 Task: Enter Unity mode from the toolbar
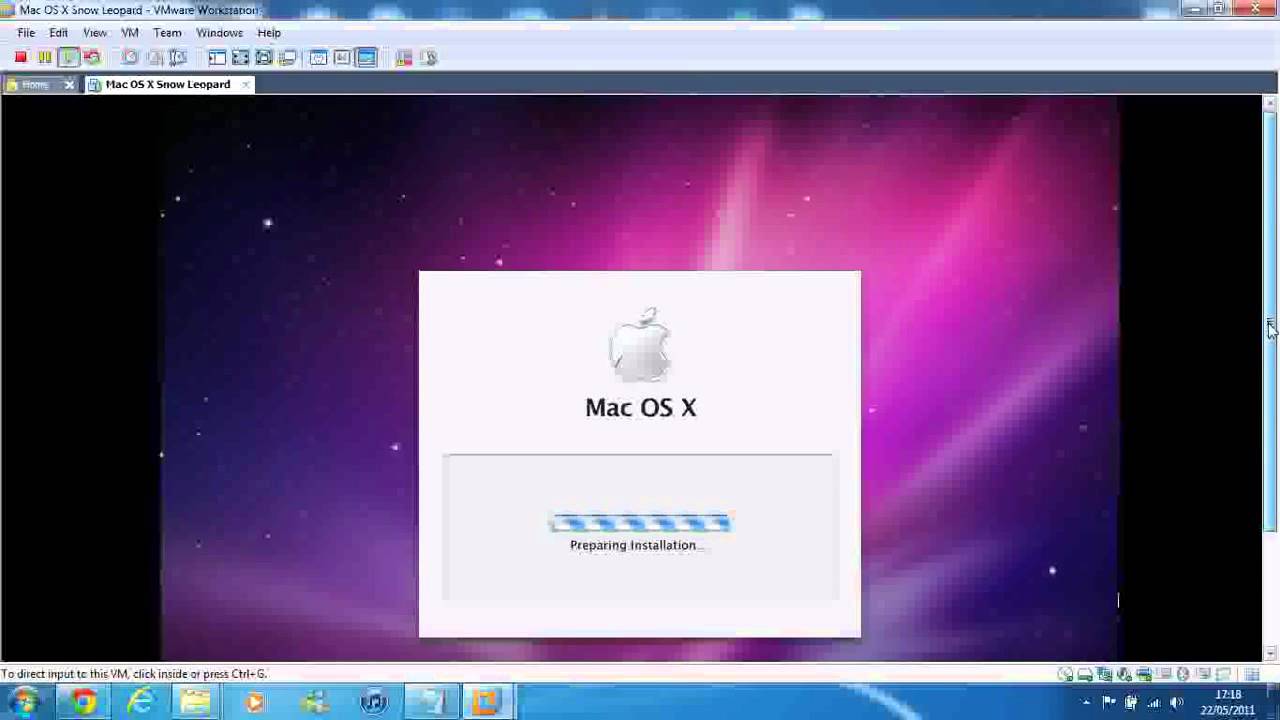coord(288,58)
